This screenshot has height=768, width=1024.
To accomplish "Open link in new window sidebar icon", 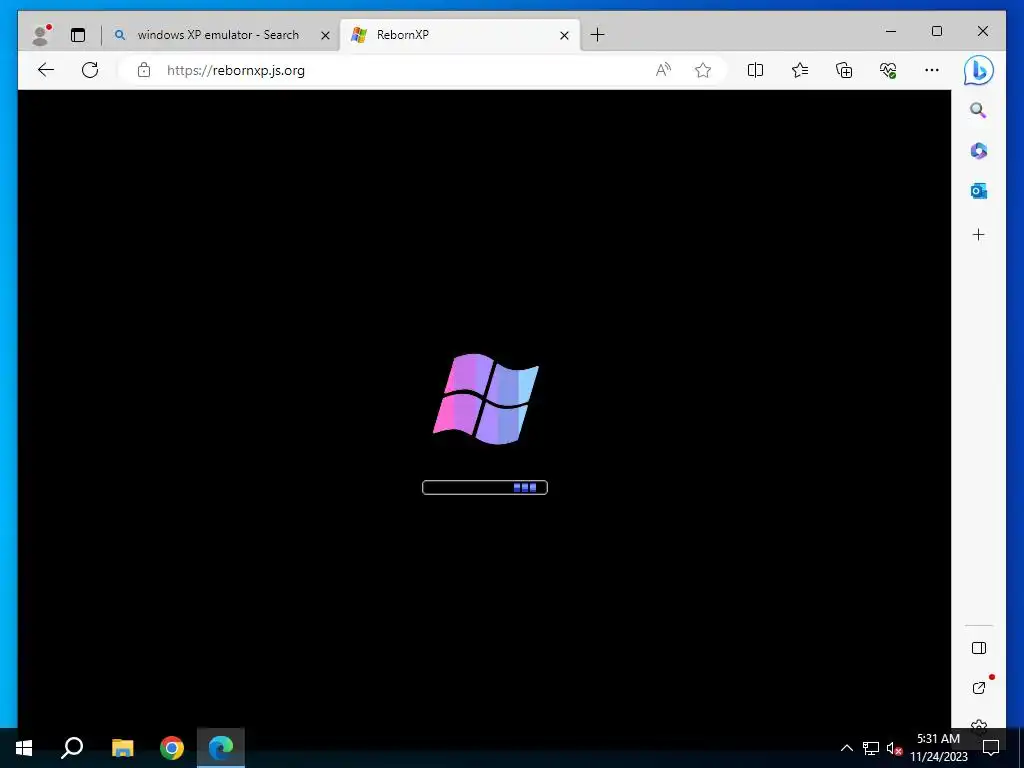I will 978,687.
